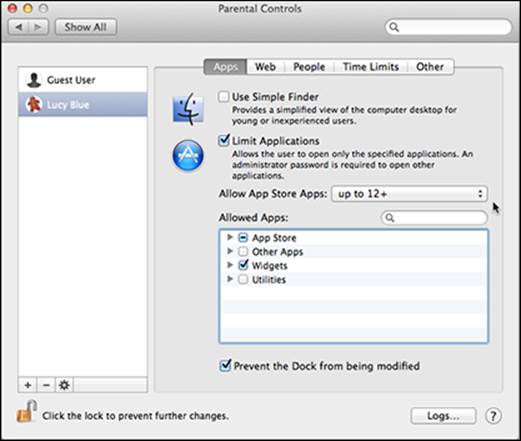Uncheck the Limit Applications checkbox
This screenshot has width=521, height=441.
pos(224,140)
